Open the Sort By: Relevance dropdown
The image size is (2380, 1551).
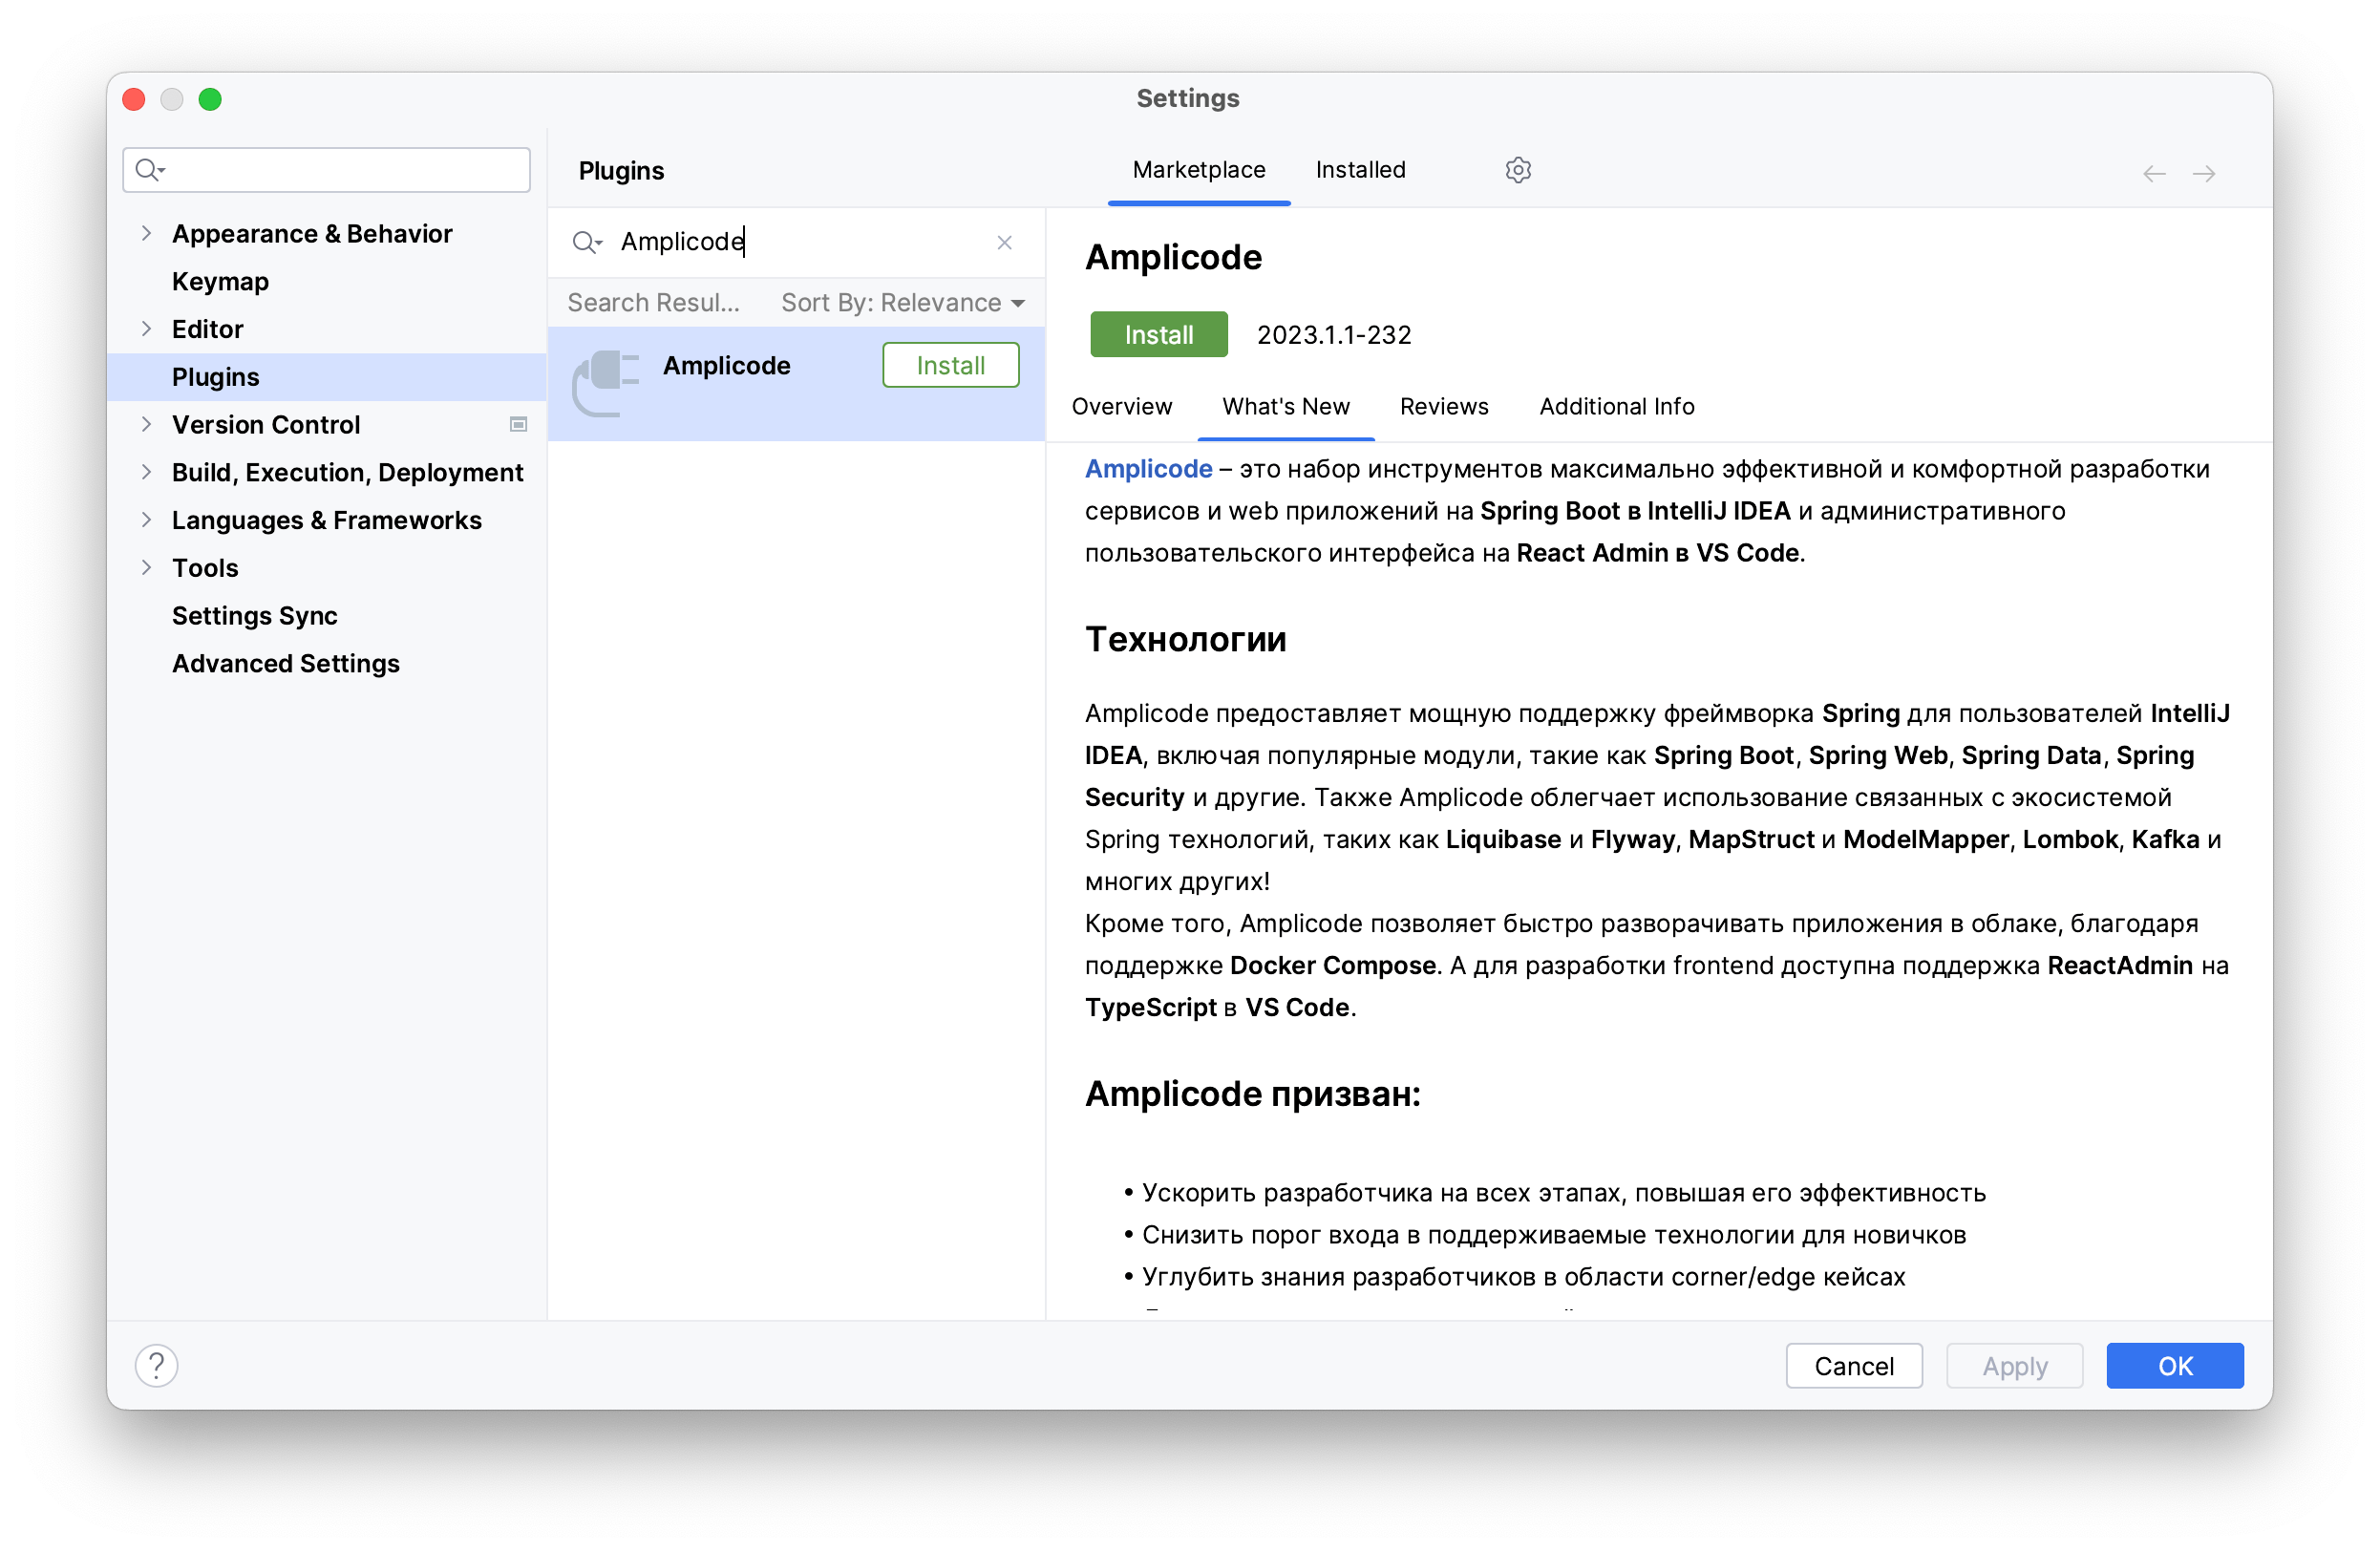[902, 303]
